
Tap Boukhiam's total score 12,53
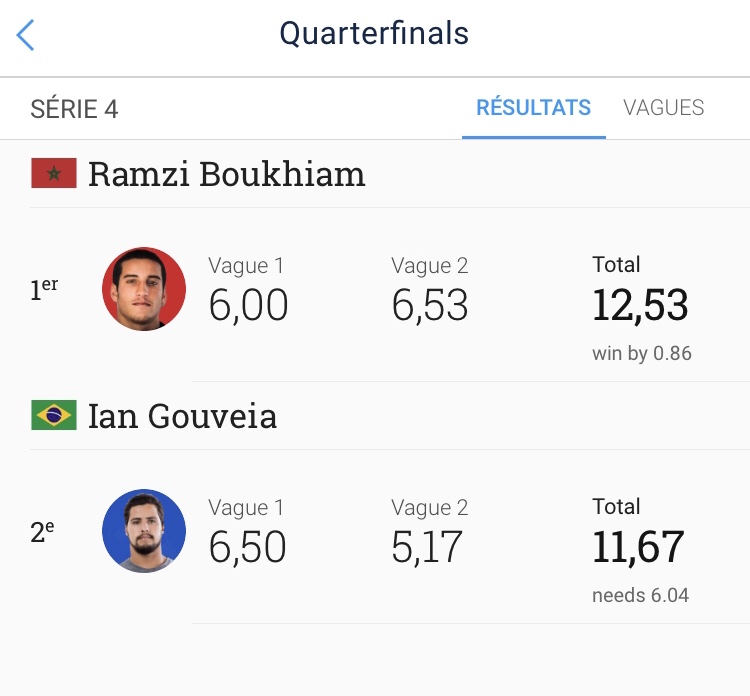point(640,305)
